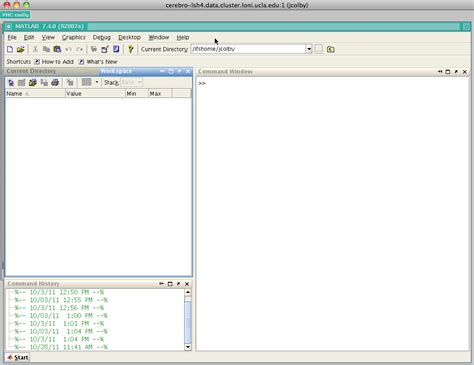Select history entry 10/3/11 12:56 PM
474x365 pixels.
[59, 308]
